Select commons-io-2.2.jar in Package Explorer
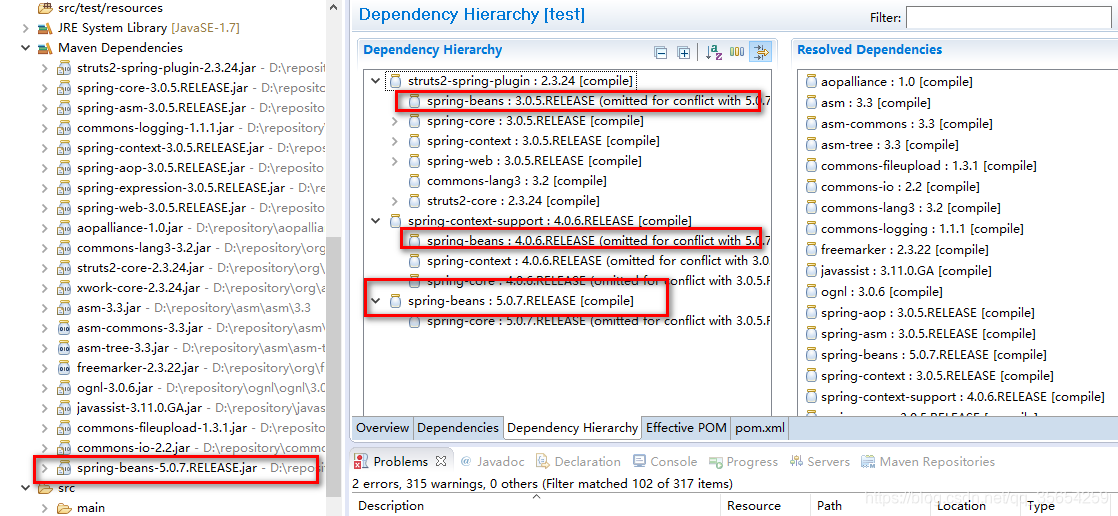1118x516 pixels. [133, 448]
